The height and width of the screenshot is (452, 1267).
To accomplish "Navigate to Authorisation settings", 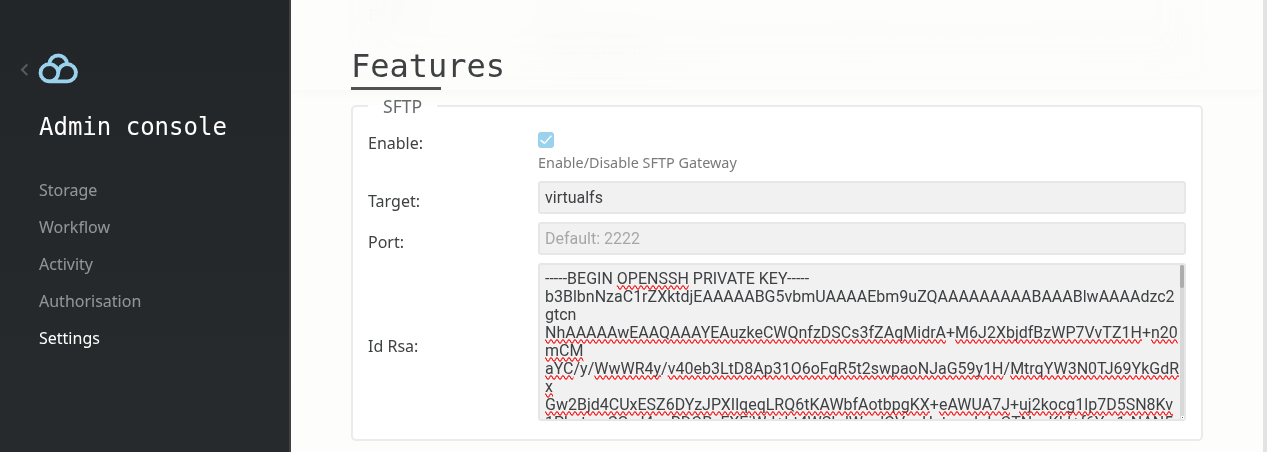I will tap(90, 301).
